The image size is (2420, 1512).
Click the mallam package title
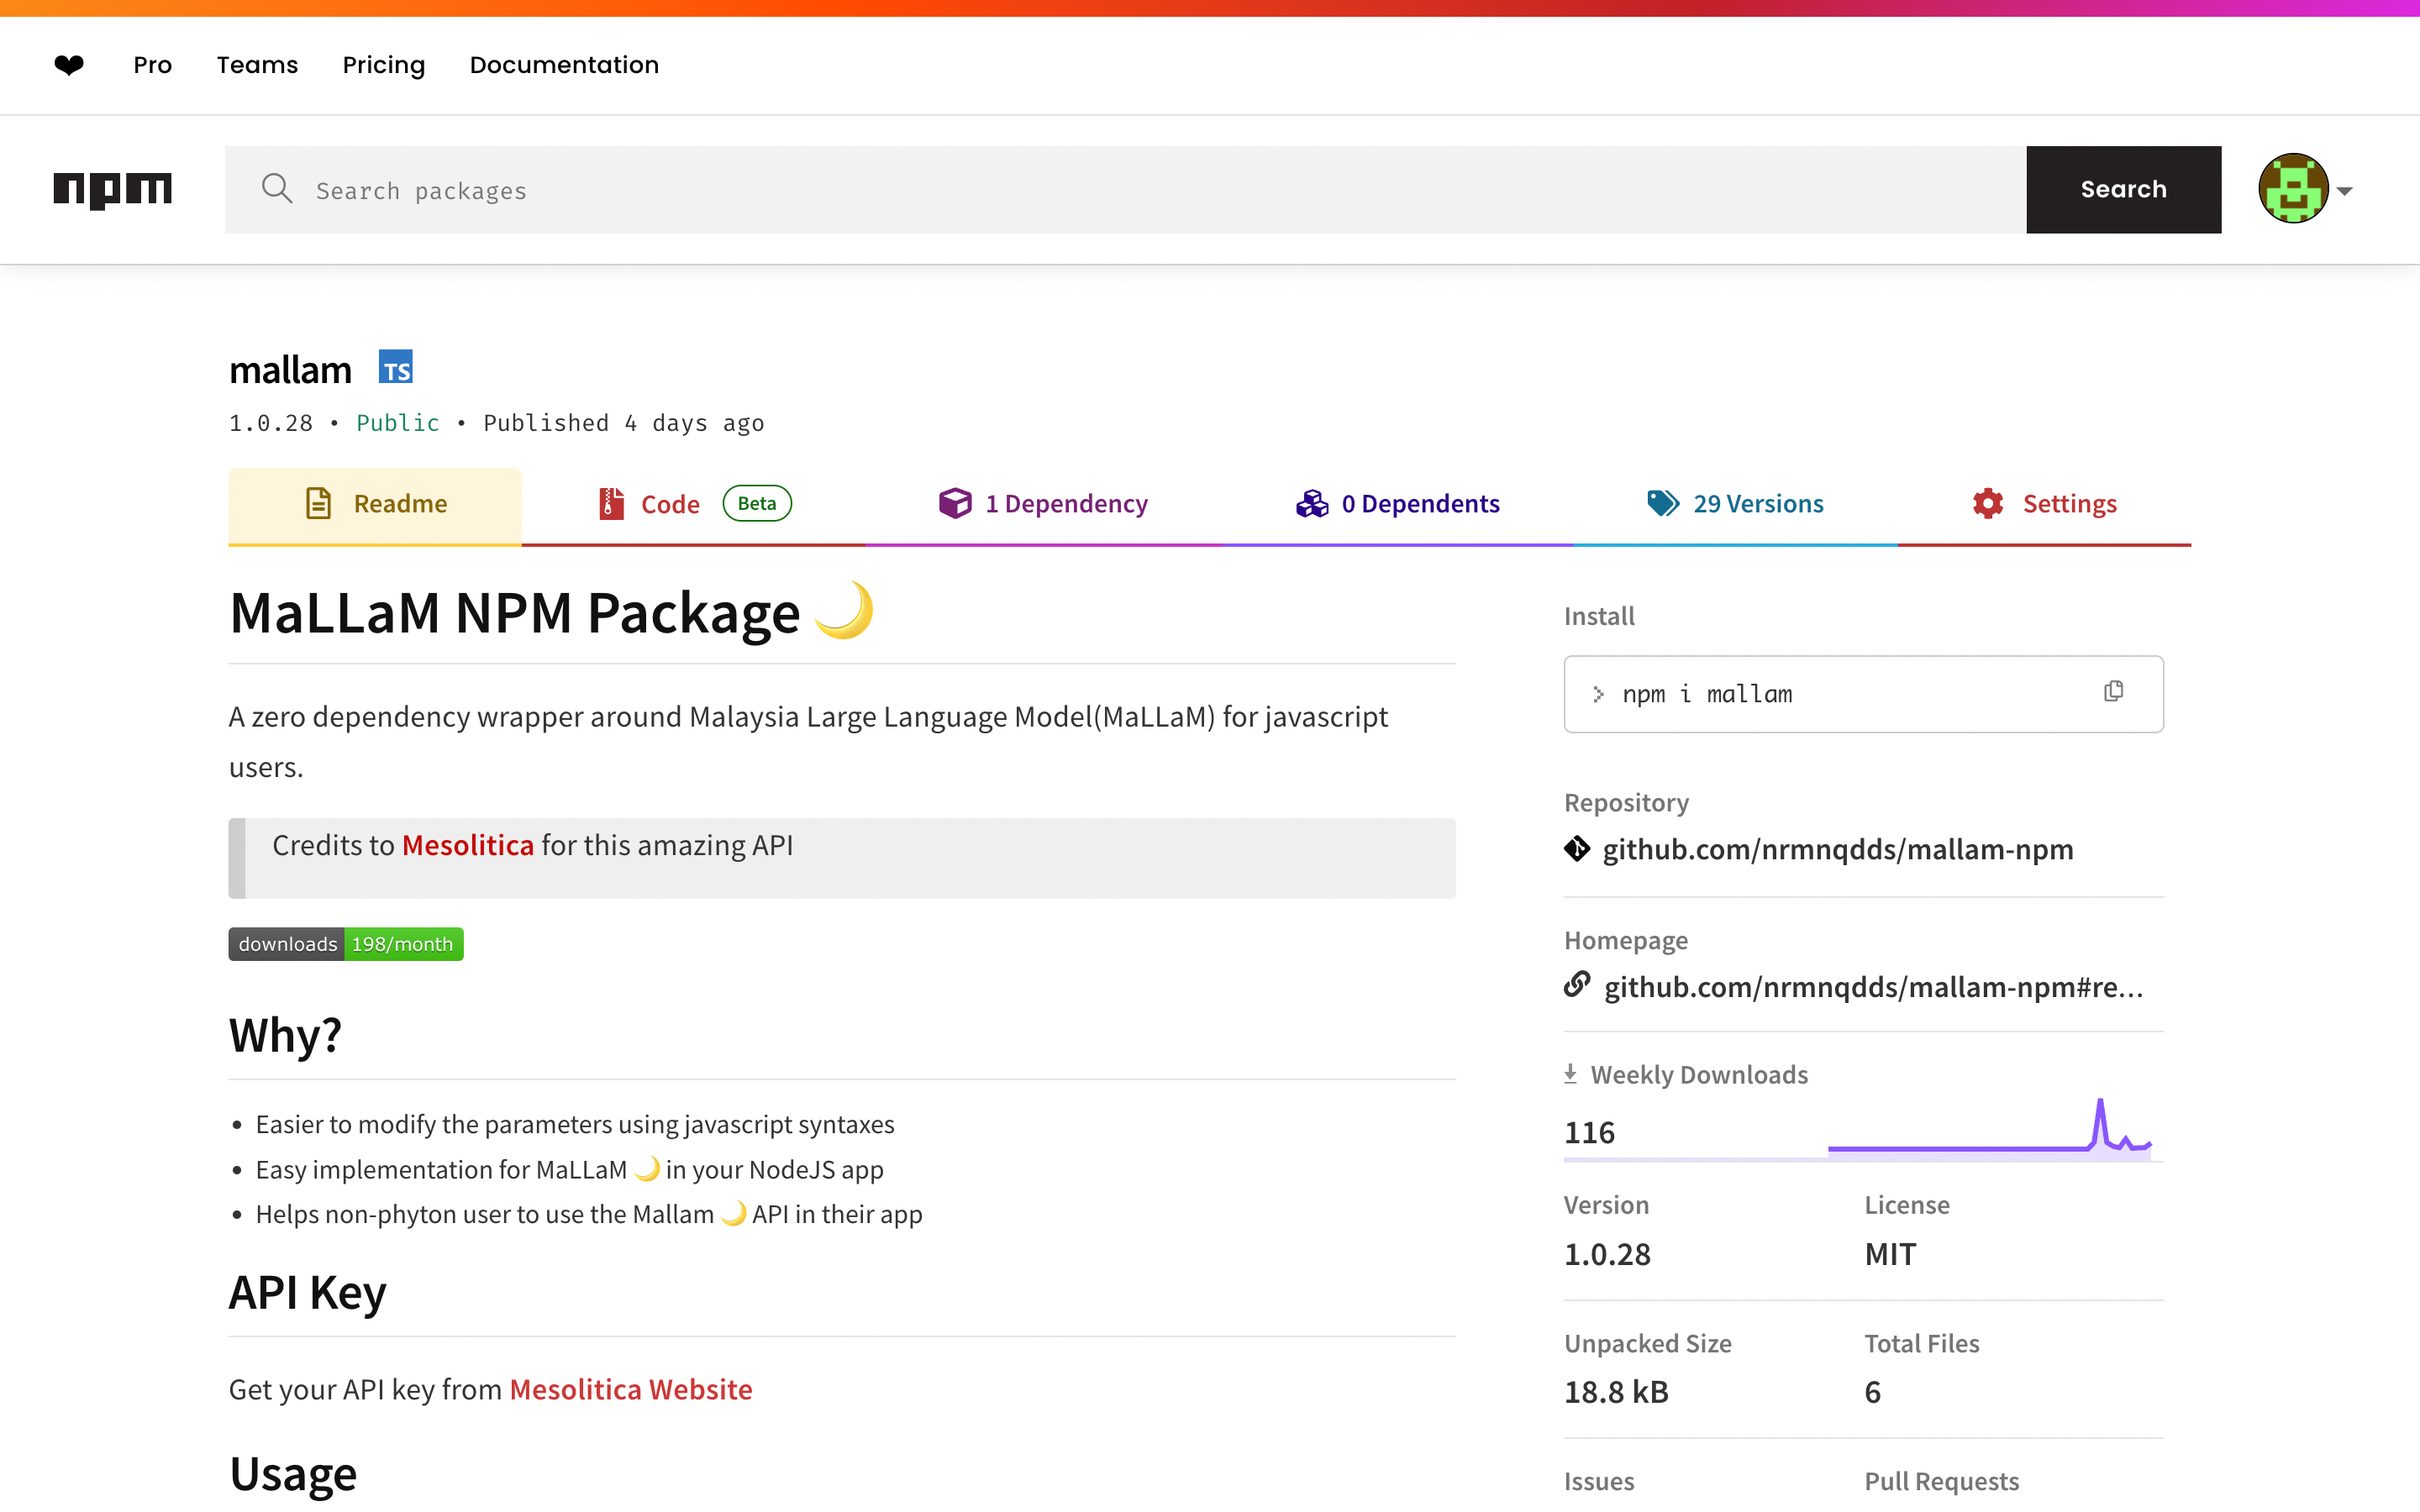[290, 370]
